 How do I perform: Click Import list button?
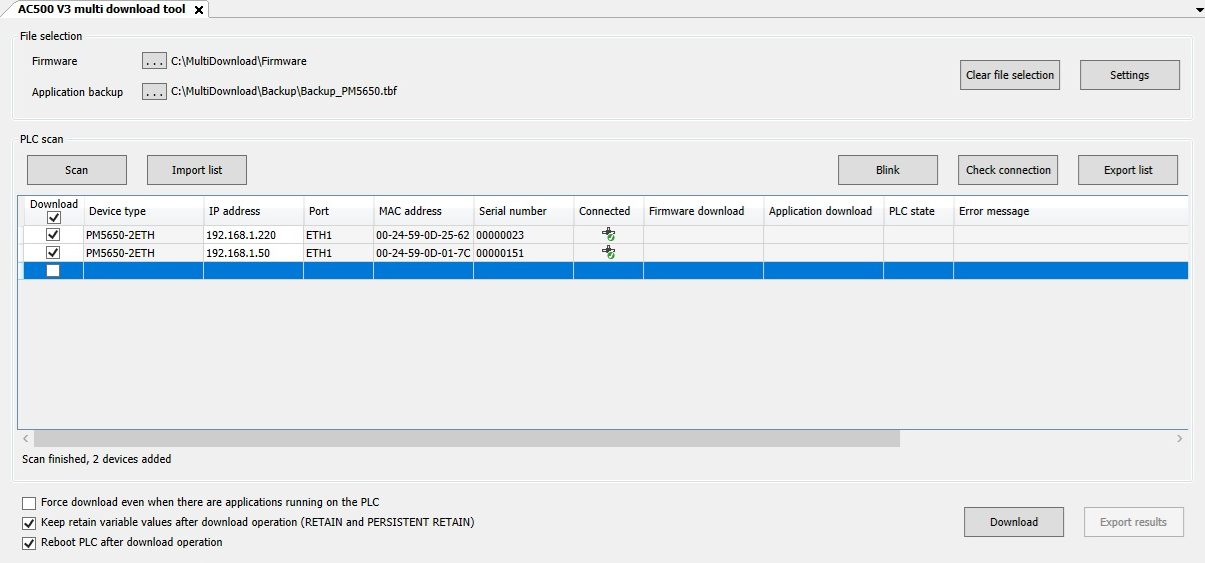(x=197, y=170)
